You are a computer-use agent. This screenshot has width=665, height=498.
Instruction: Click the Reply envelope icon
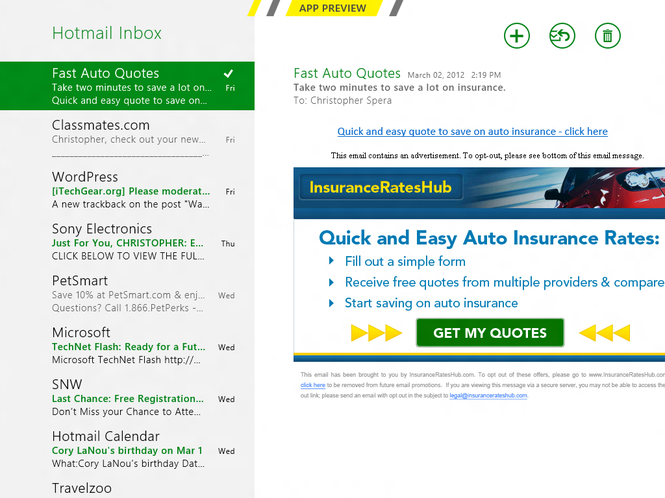click(x=562, y=36)
